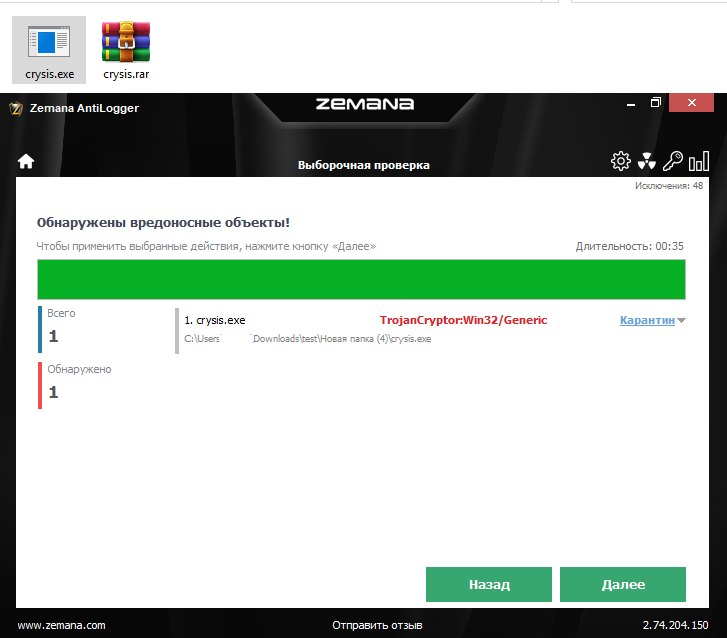727x638 pixels.
Task: Click Отправить отзыв feedback link
Action: (x=377, y=625)
